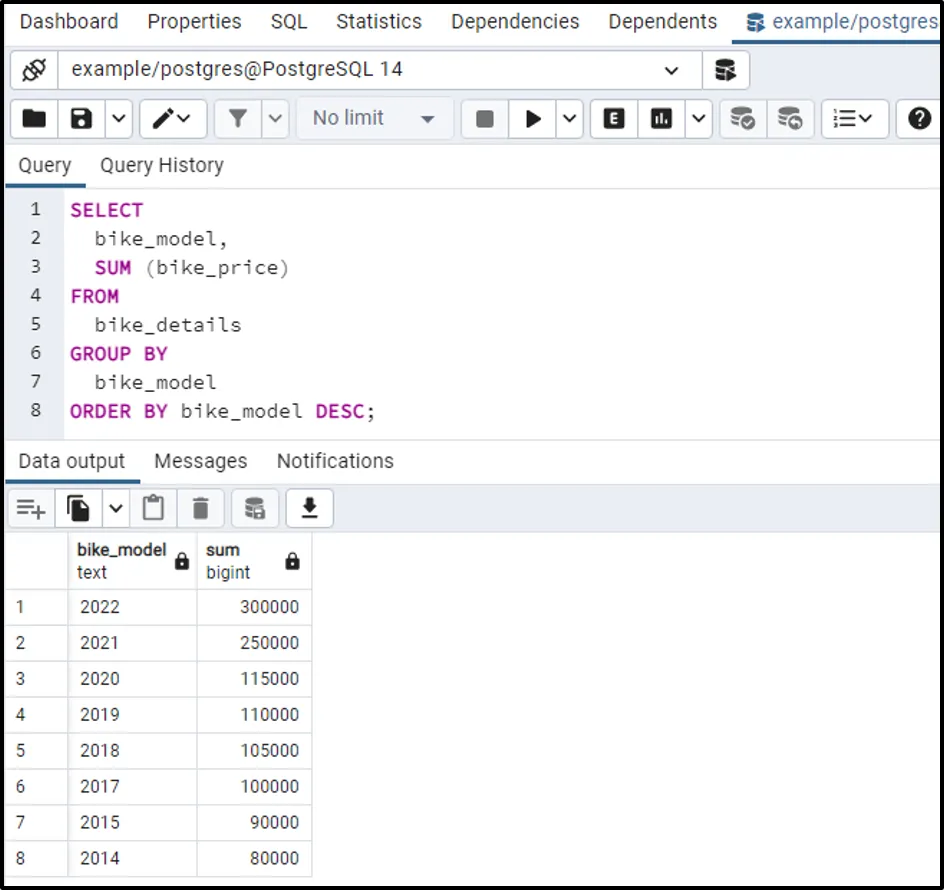Open the Help question mark icon
Image resolution: width=944 pixels, height=890 pixels.
click(919, 119)
